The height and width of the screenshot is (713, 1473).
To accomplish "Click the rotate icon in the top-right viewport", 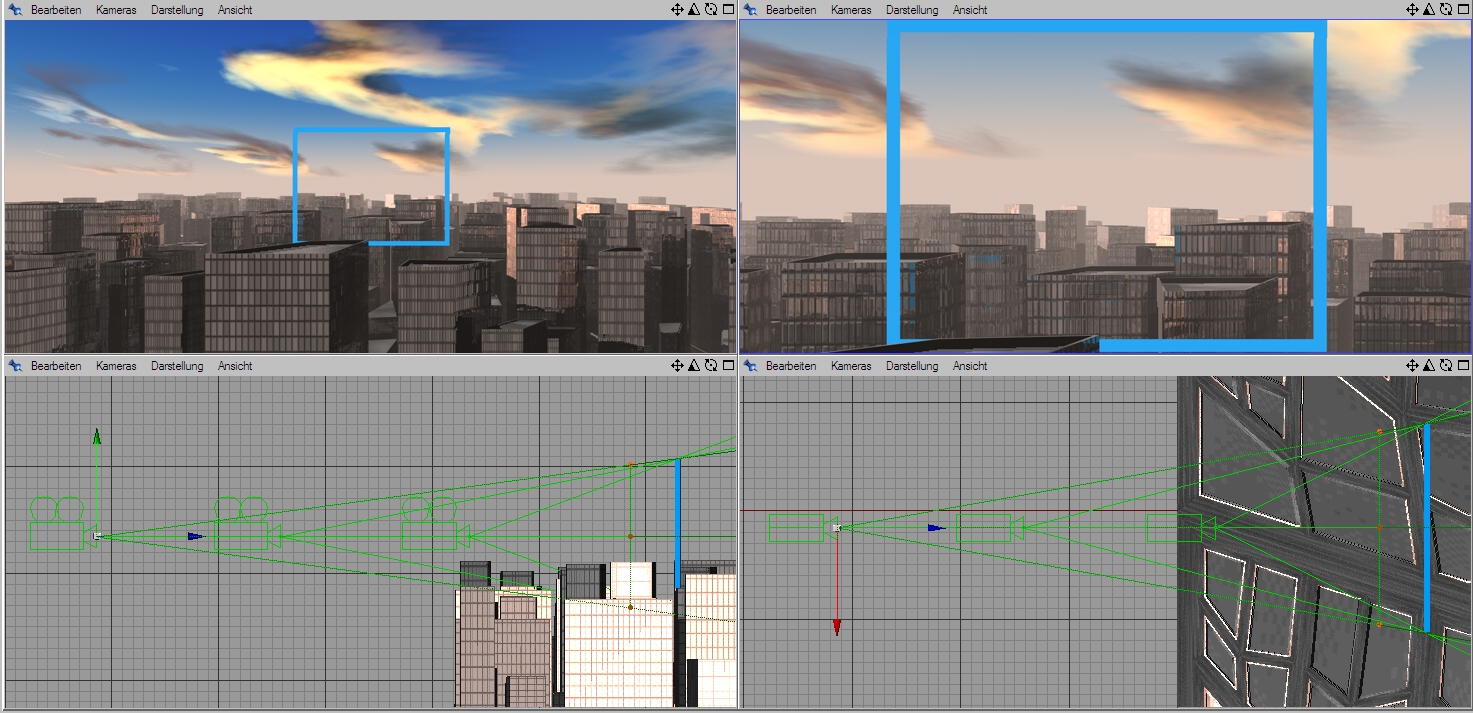I will click(1445, 10).
